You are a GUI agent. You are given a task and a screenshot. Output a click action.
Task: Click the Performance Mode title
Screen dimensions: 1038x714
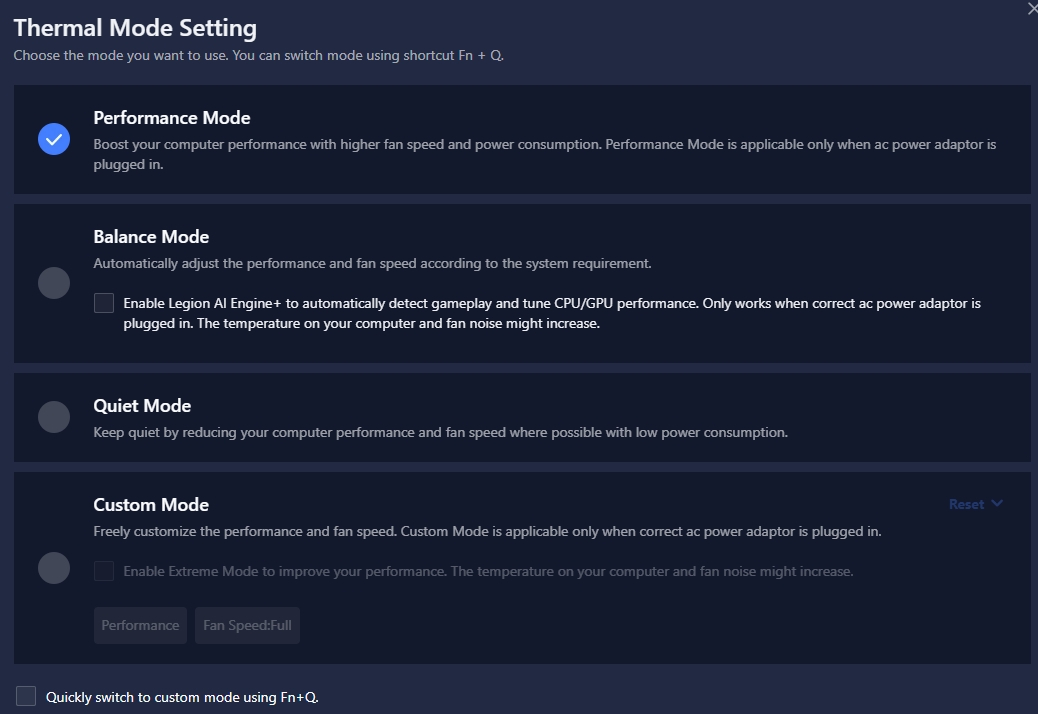pyautogui.click(x=171, y=118)
